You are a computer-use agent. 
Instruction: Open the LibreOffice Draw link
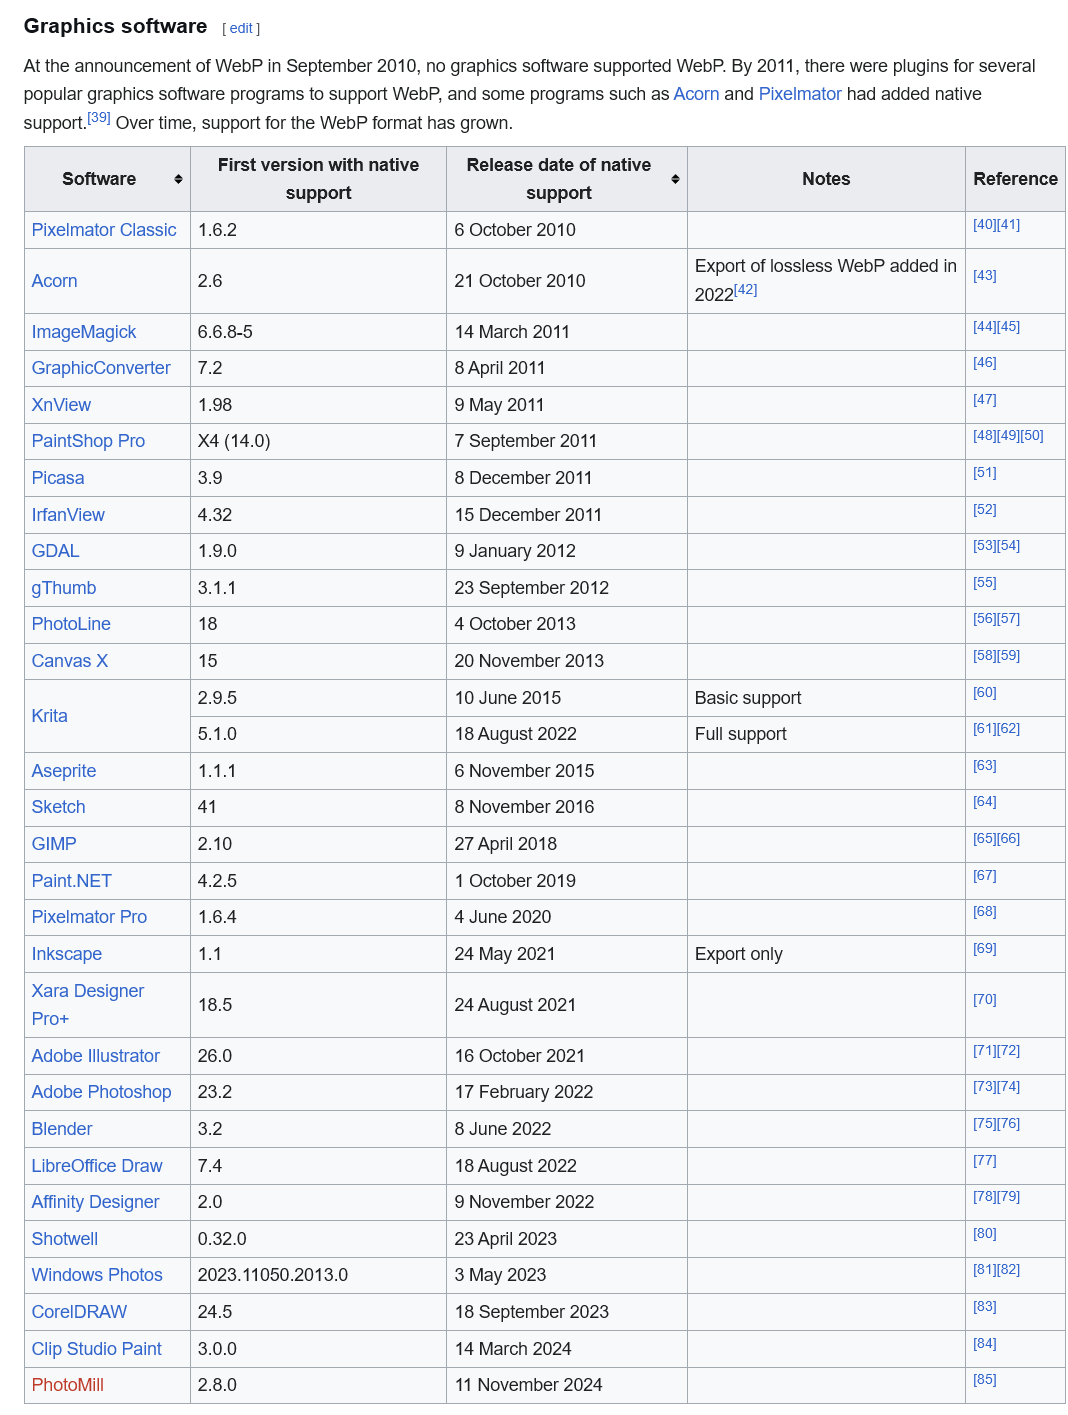pyautogui.click(x=97, y=1166)
